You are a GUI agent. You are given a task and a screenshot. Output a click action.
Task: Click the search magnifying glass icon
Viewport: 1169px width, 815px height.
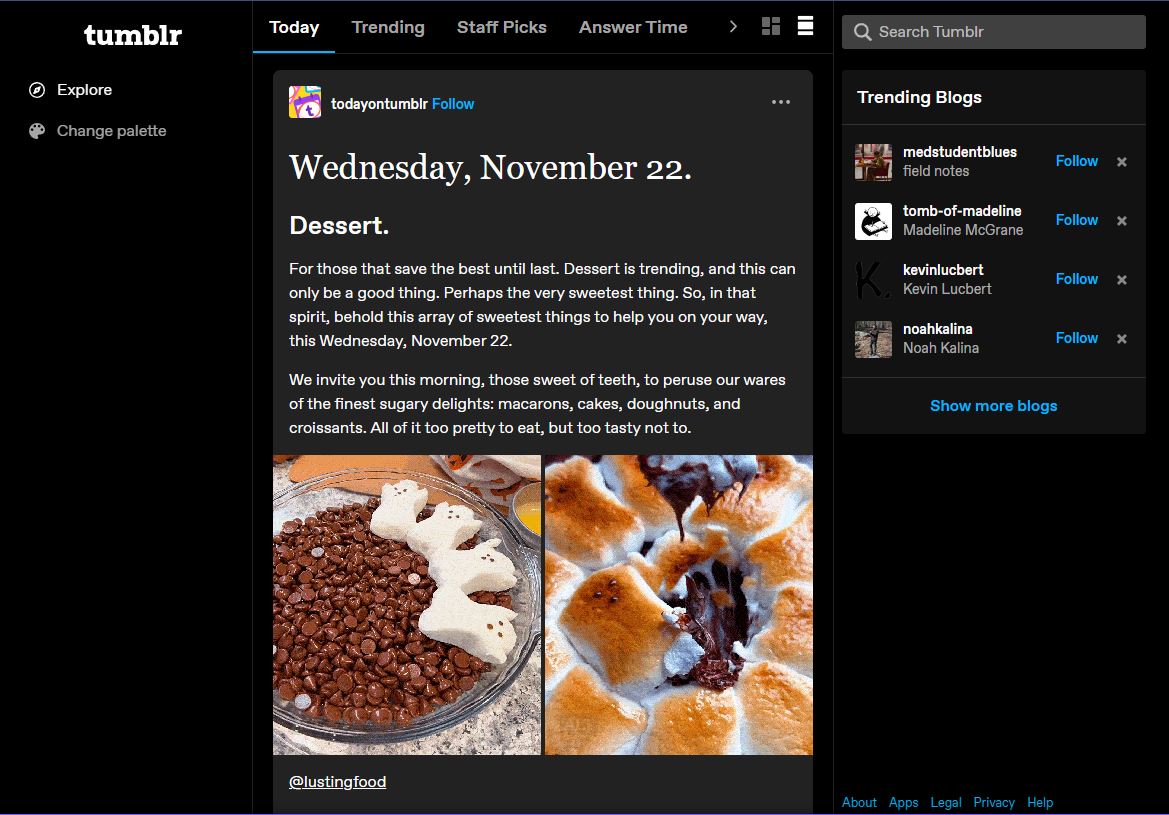(x=862, y=32)
